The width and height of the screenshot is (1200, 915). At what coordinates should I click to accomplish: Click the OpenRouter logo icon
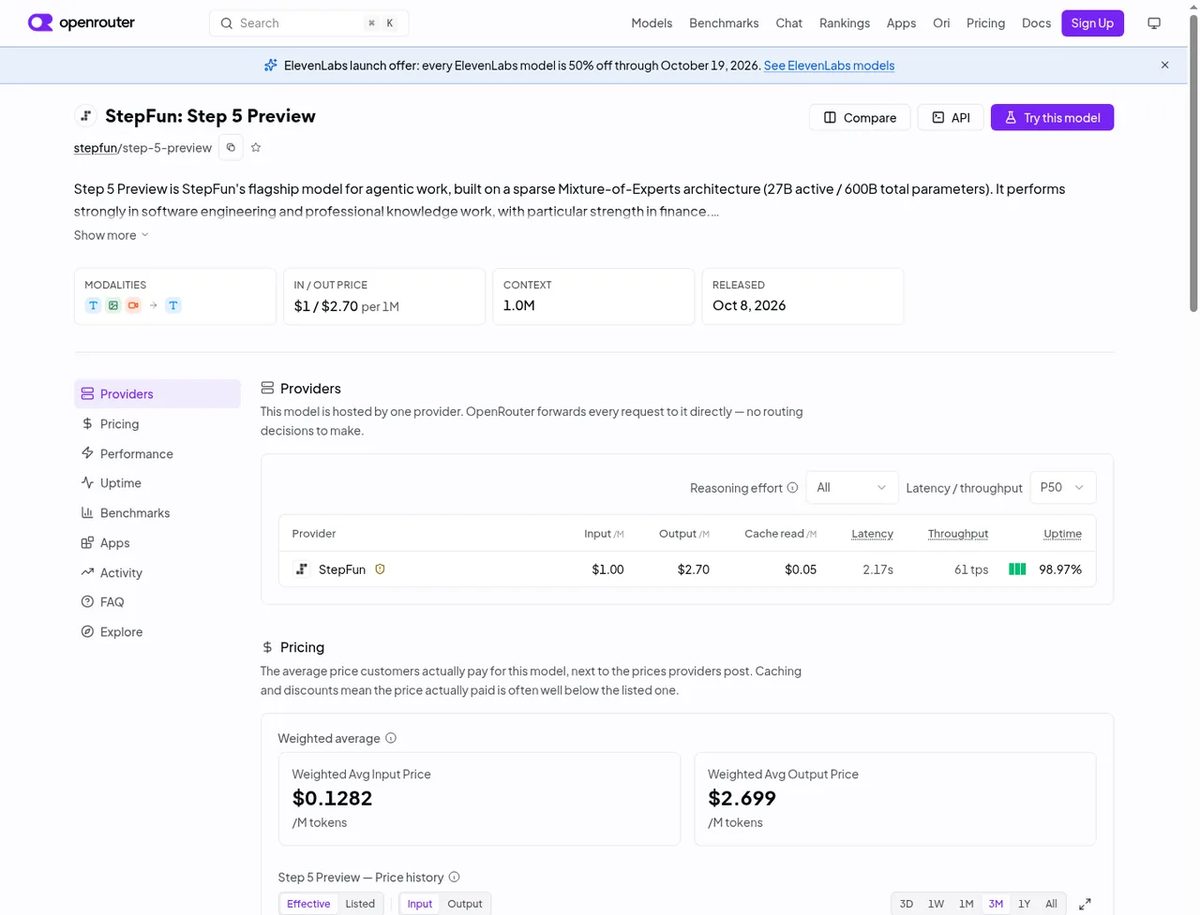point(40,22)
